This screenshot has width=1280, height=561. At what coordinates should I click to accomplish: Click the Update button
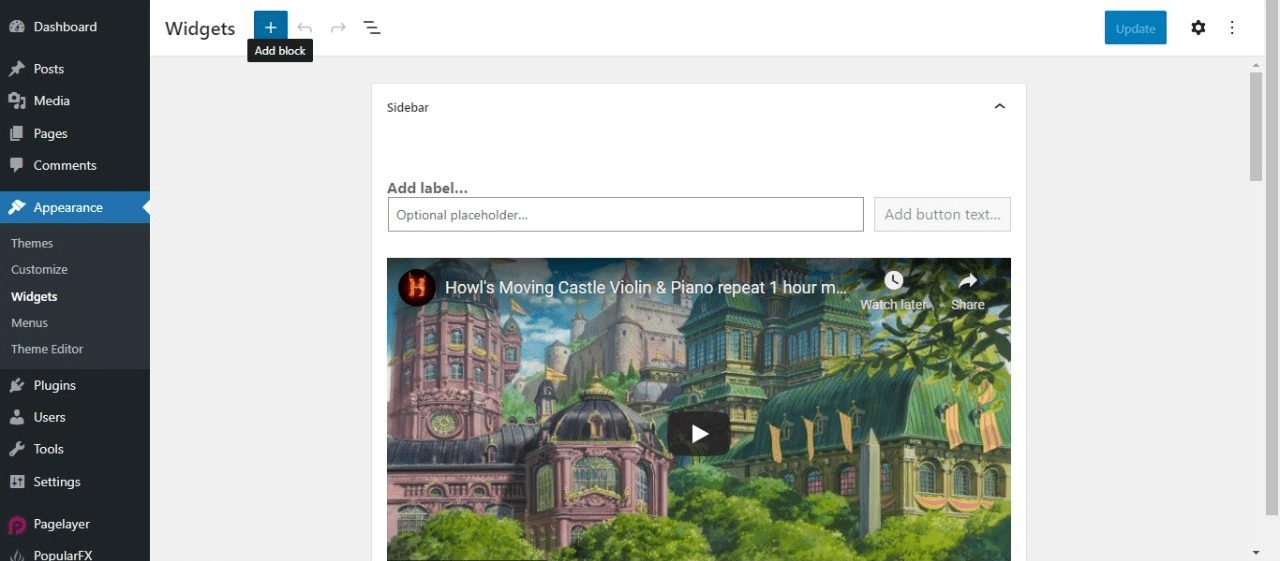coord(1135,28)
